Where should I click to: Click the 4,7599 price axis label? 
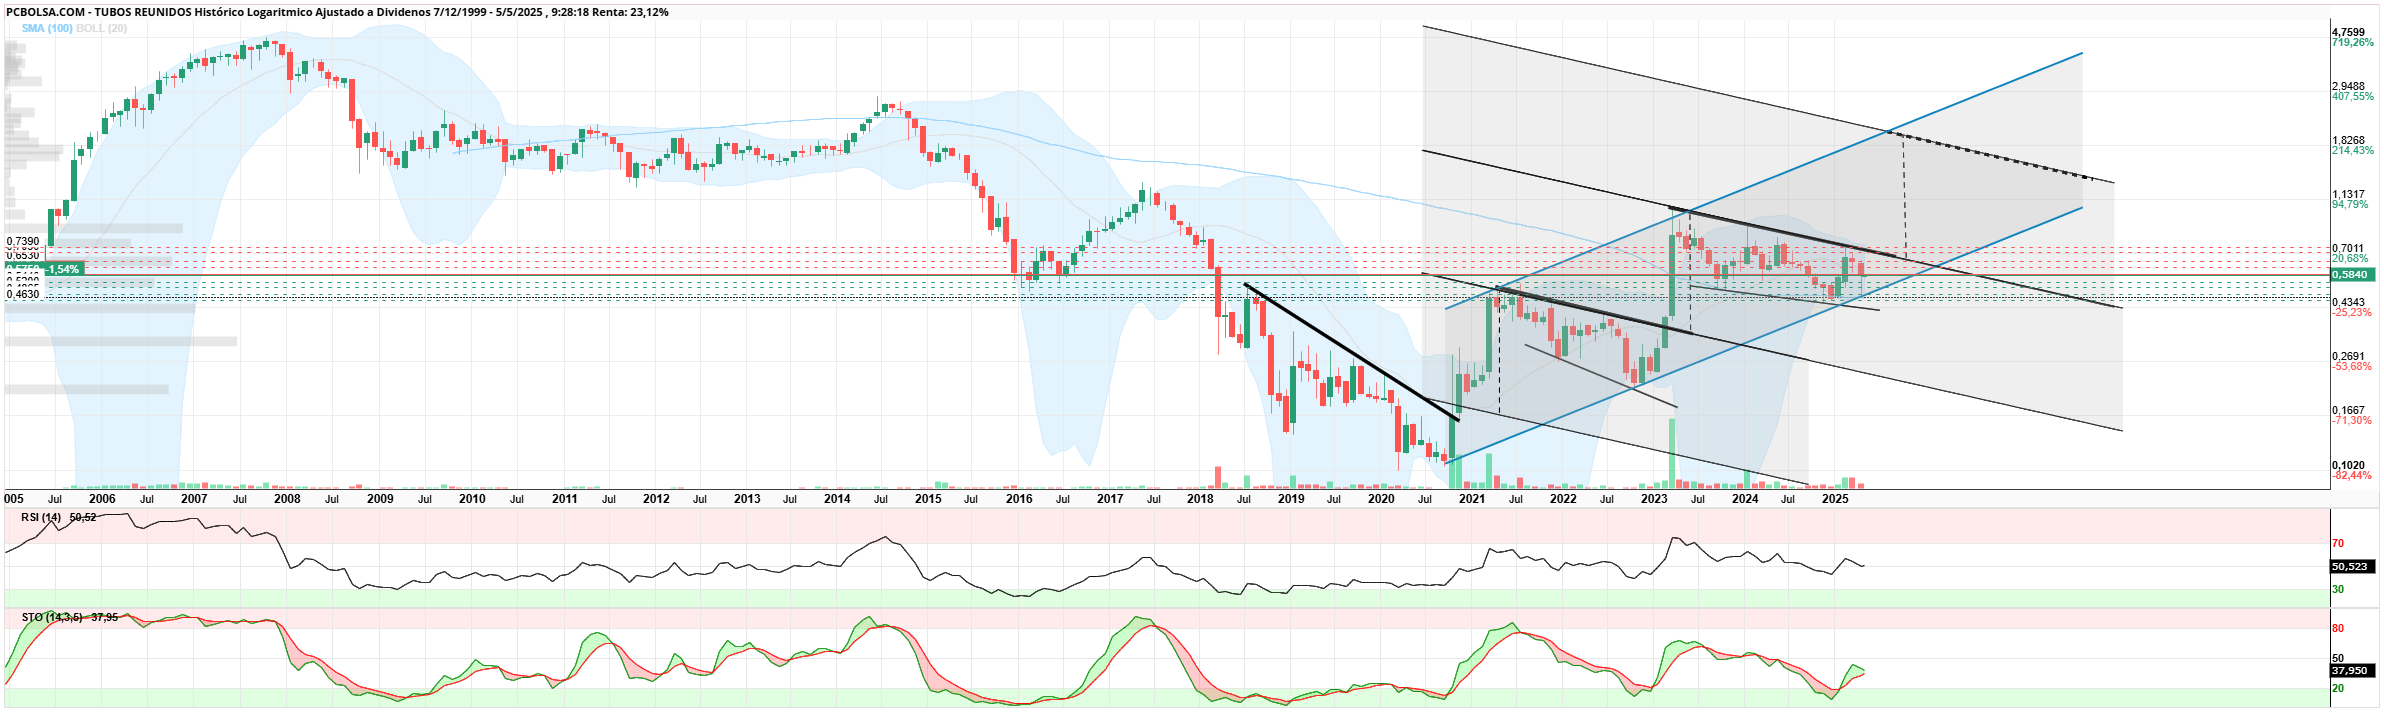click(2349, 33)
